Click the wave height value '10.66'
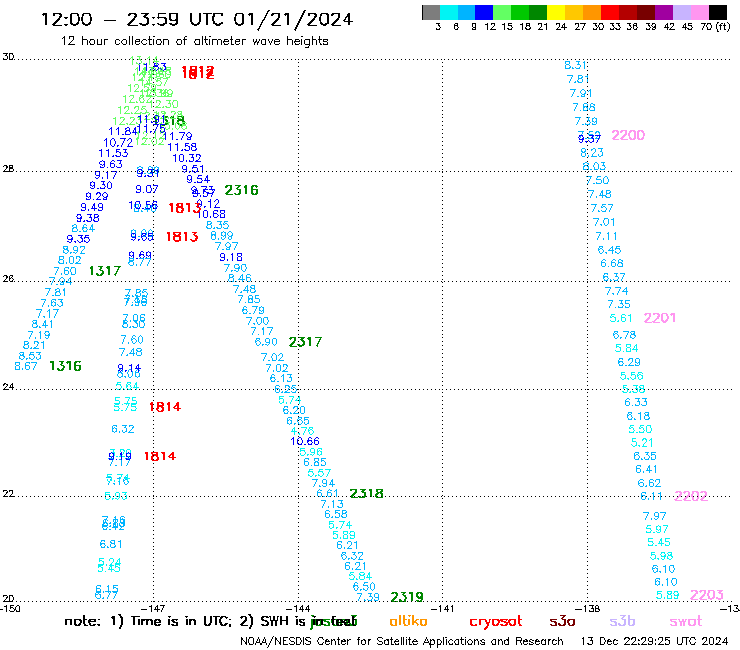 point(305,441)
